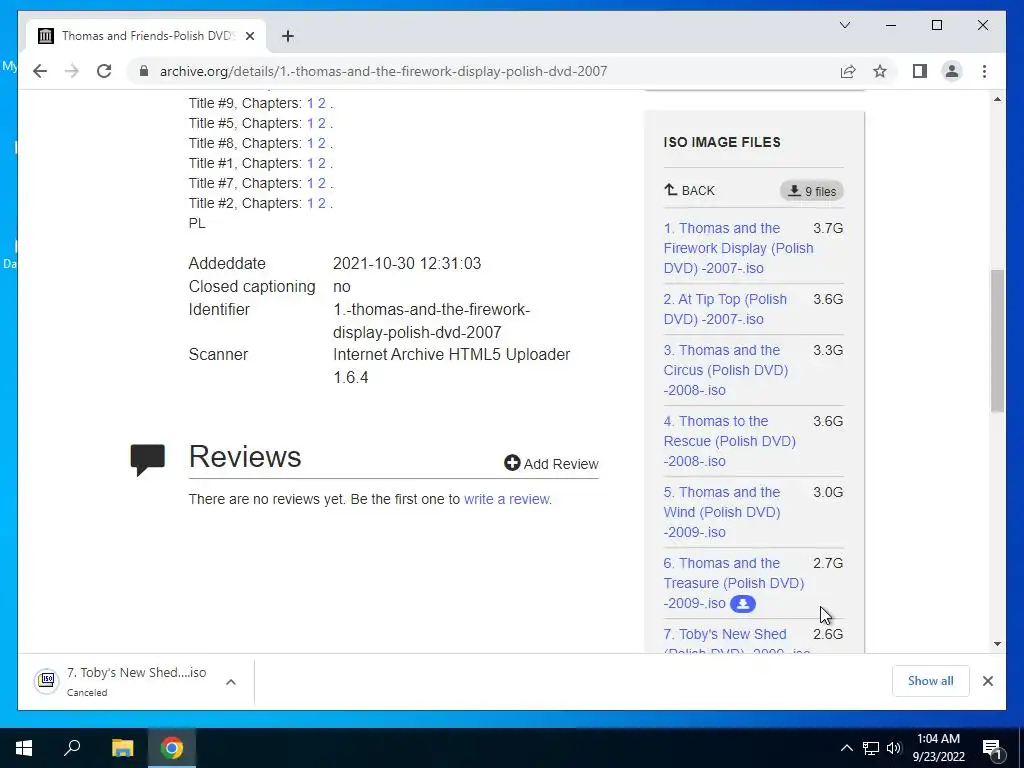Download Thomas to the Rescue iso

pos(729,441)
